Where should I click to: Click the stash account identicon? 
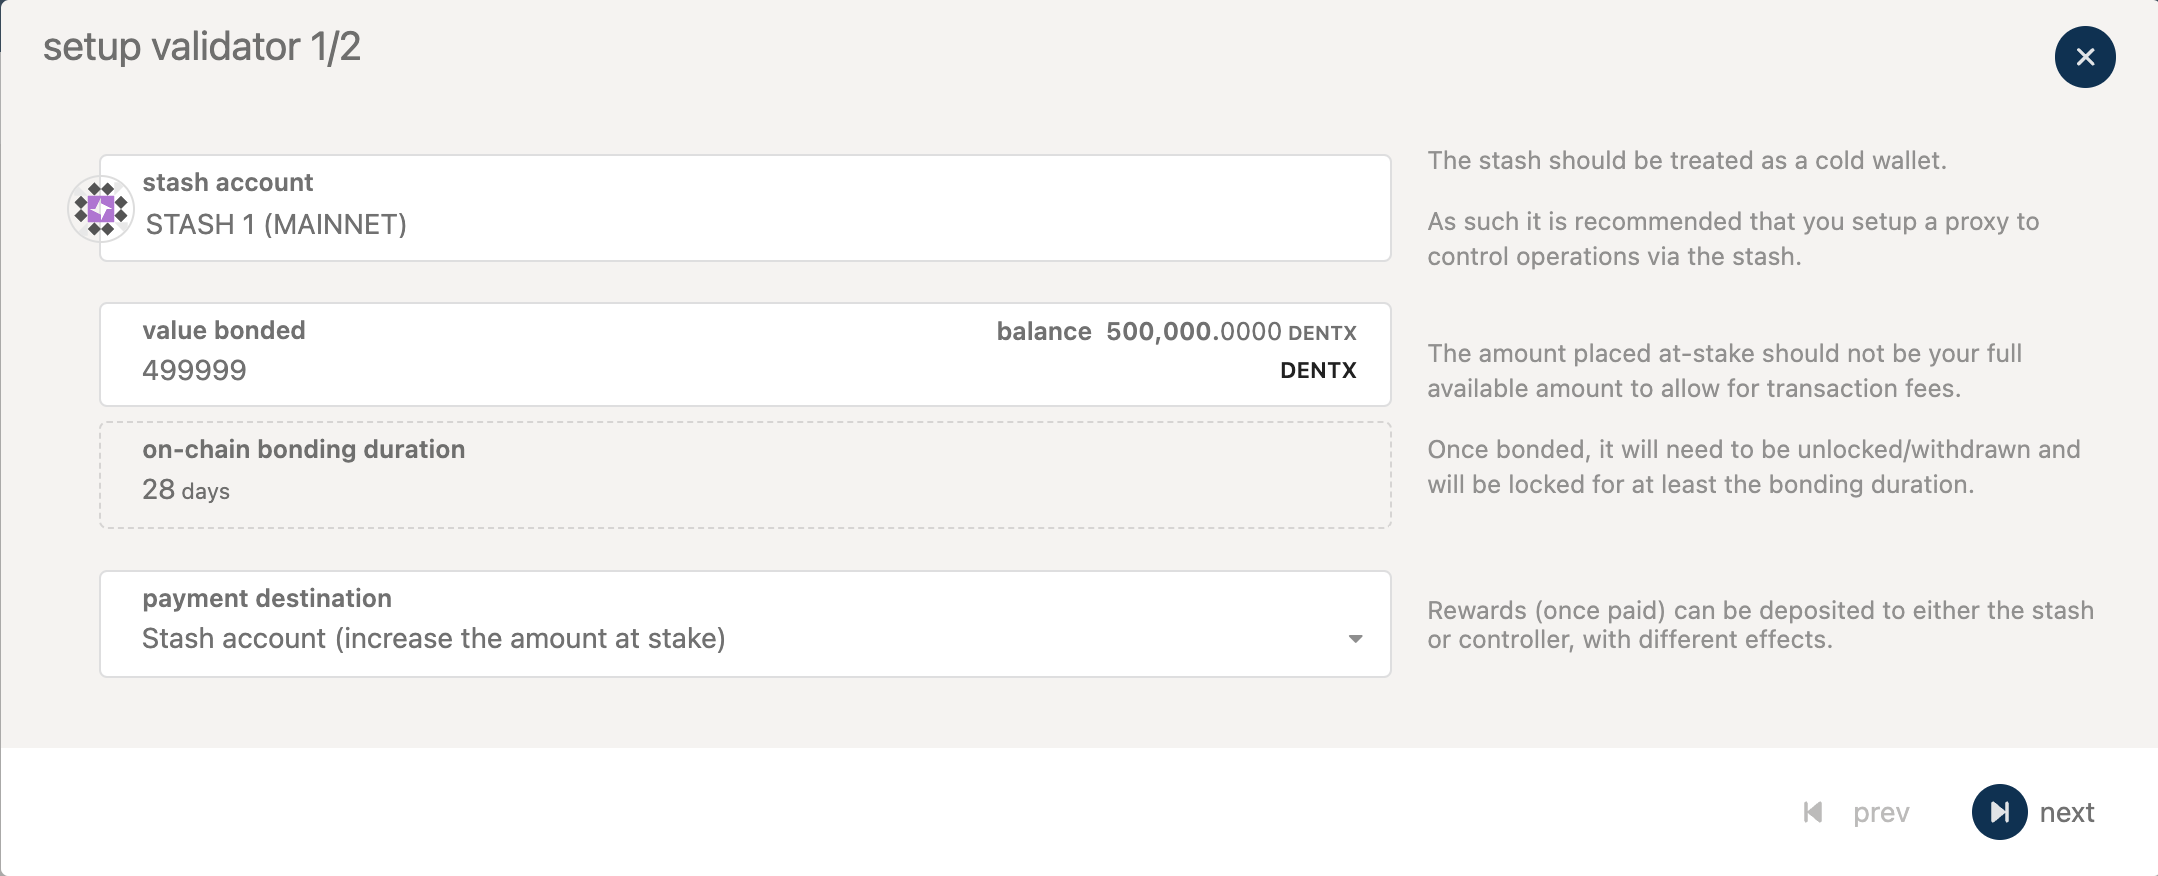coord(101,209)
